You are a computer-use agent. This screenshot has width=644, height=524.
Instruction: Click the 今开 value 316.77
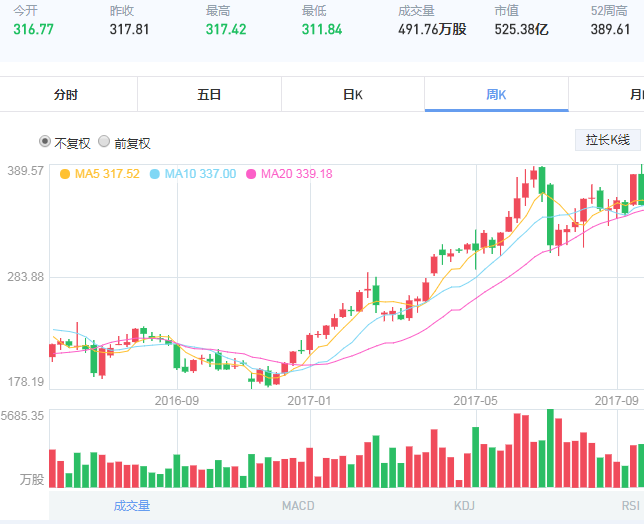[33, 30]
